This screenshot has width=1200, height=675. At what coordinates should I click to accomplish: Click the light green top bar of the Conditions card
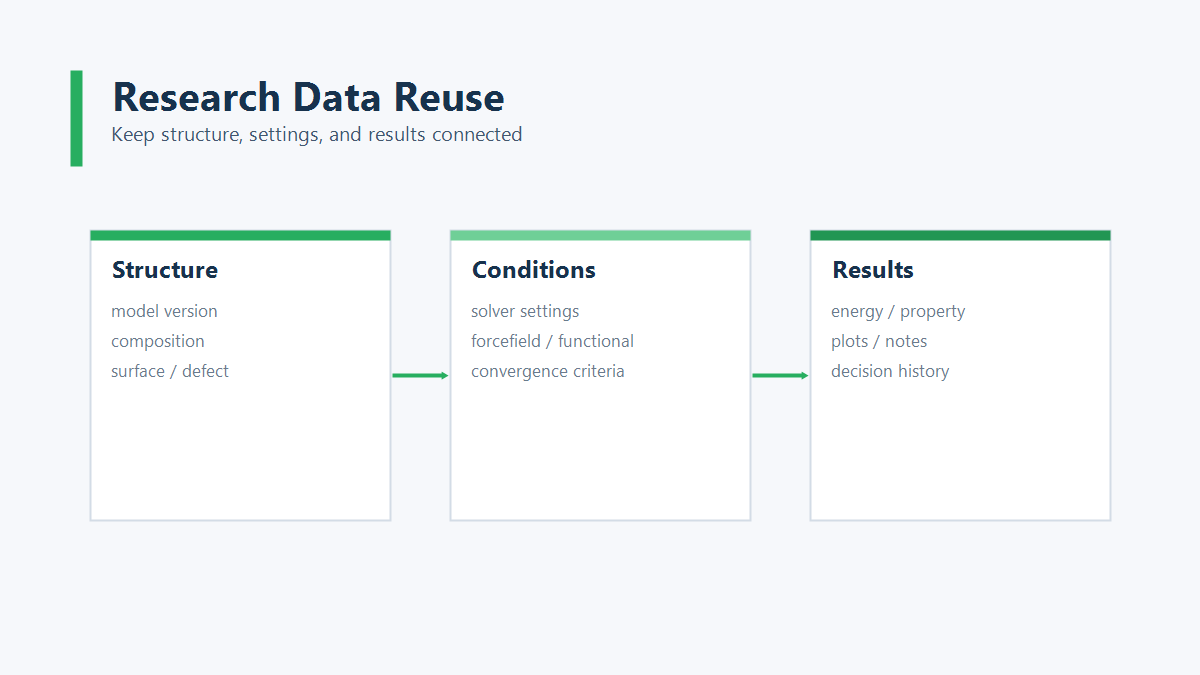tap(600, 235)
